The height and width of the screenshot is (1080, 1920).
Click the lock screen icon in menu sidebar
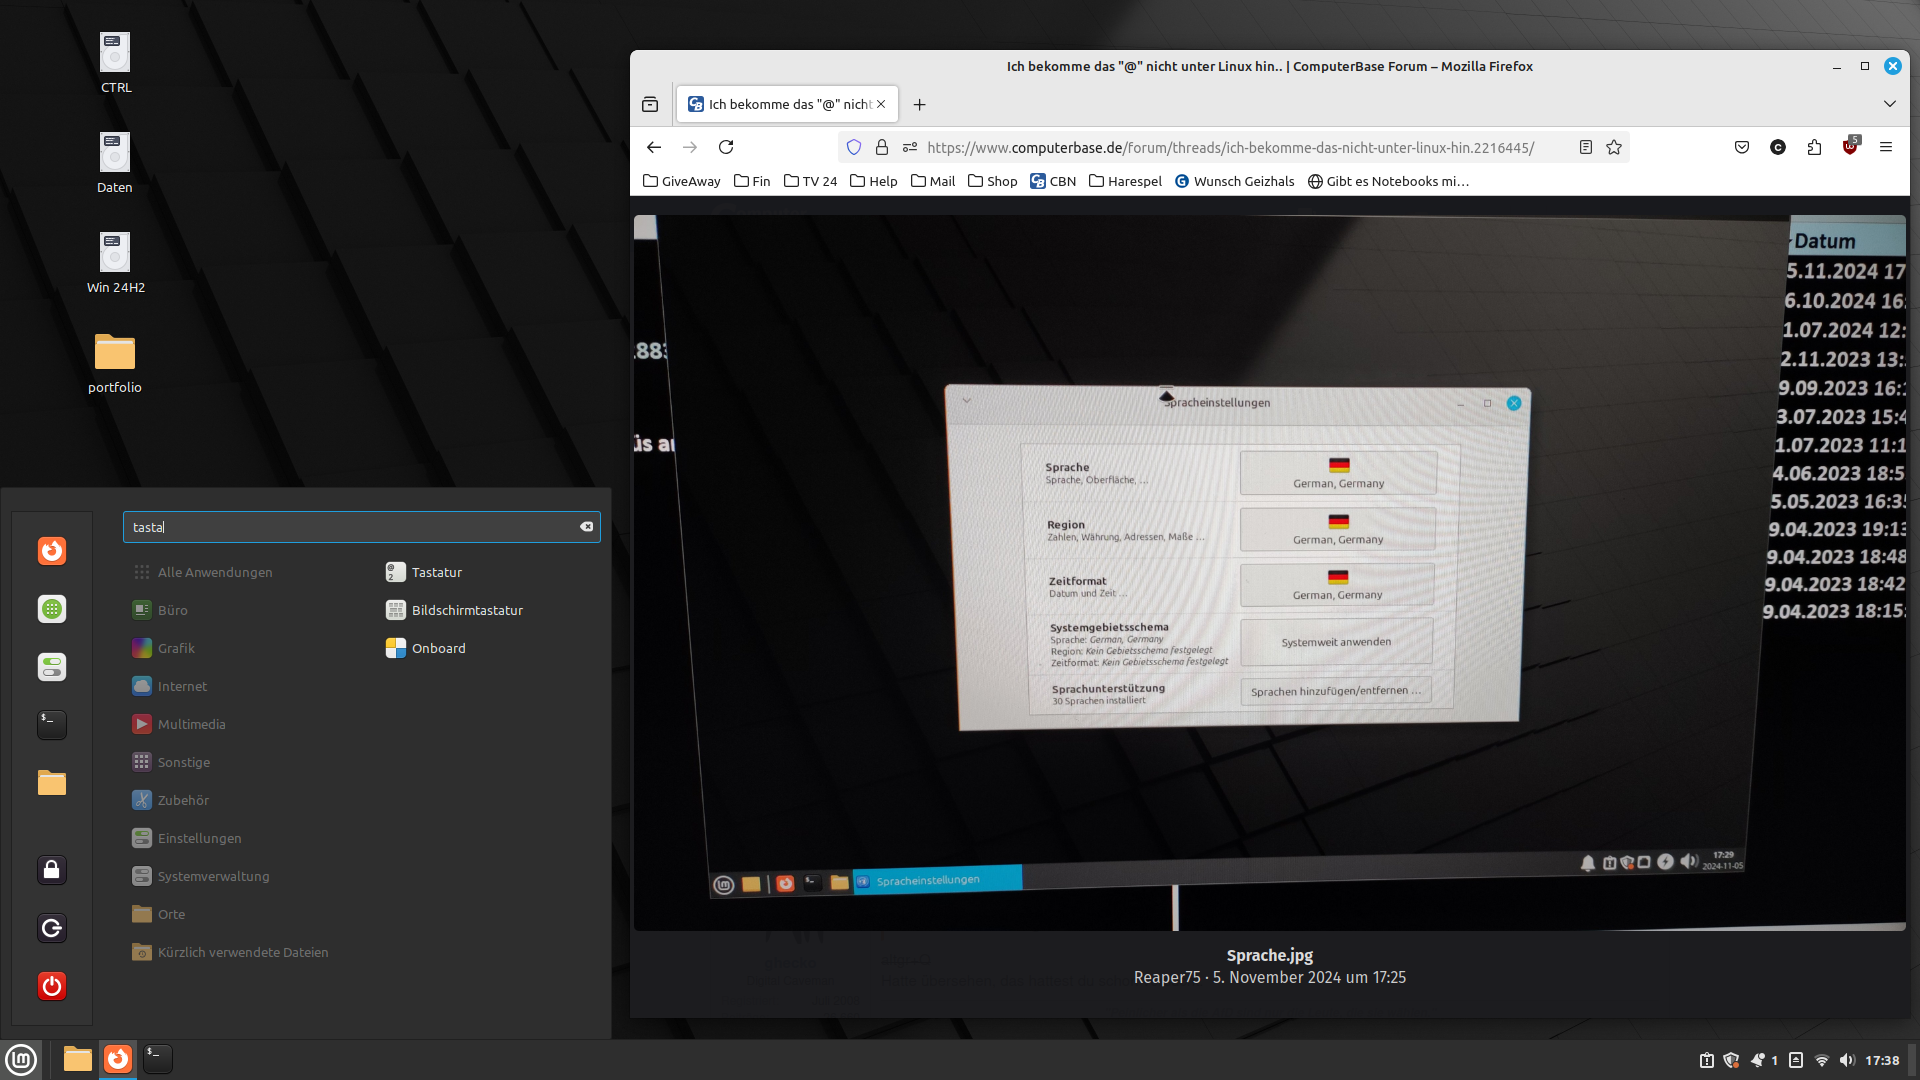52,870
